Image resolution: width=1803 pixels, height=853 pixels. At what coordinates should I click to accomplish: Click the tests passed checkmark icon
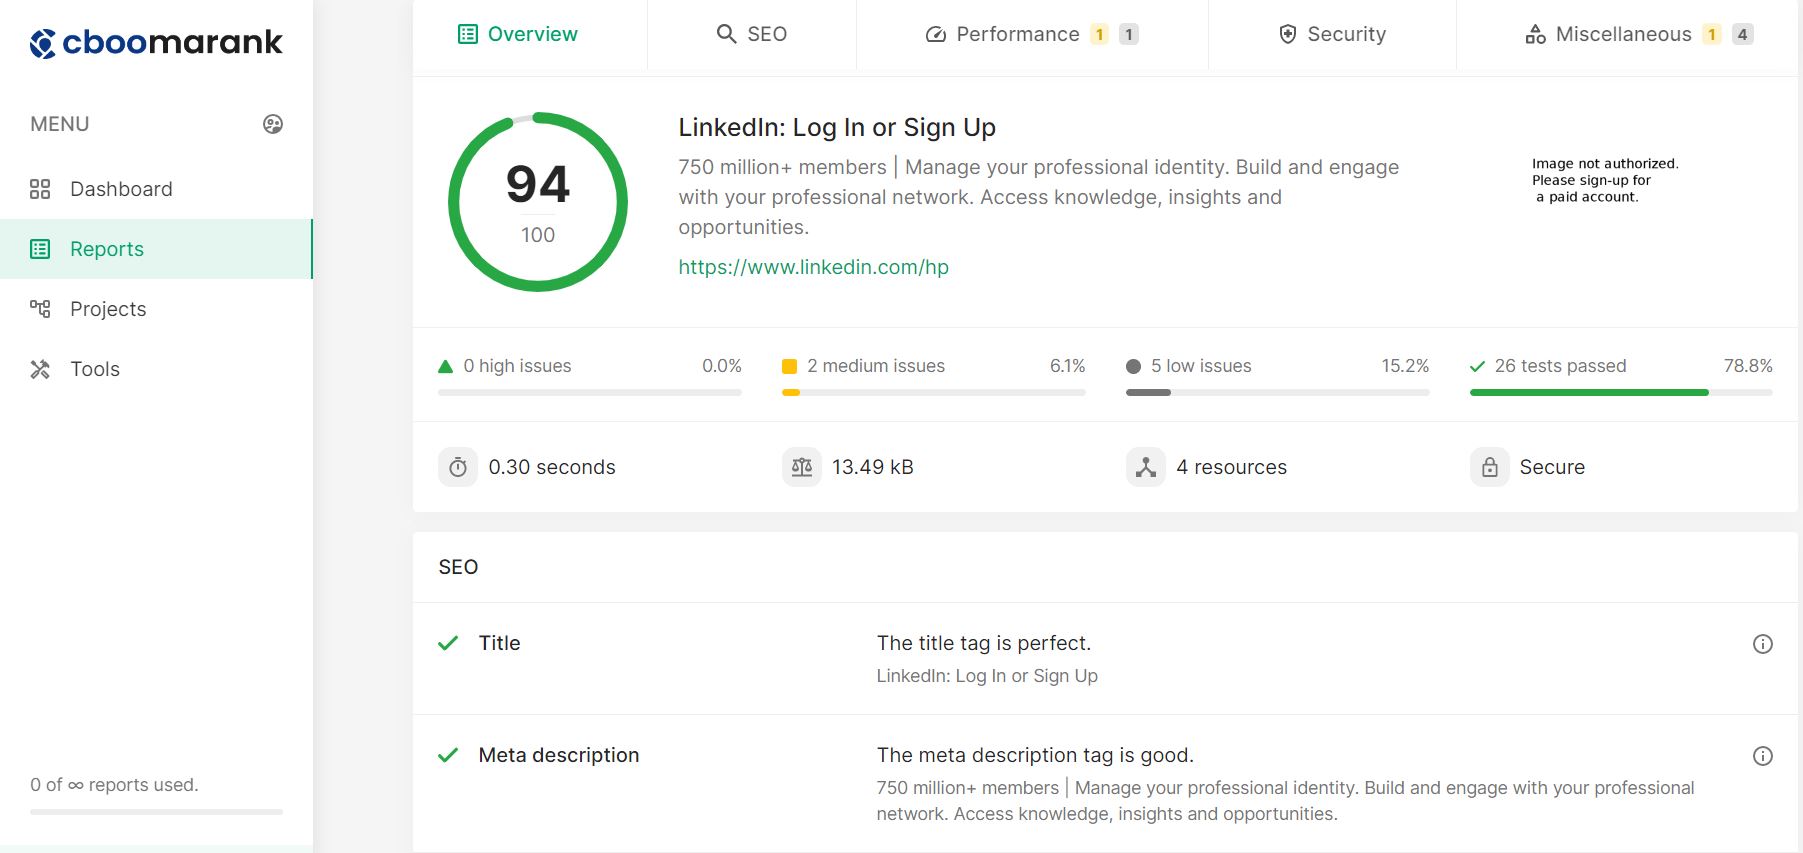[1477, 366]
